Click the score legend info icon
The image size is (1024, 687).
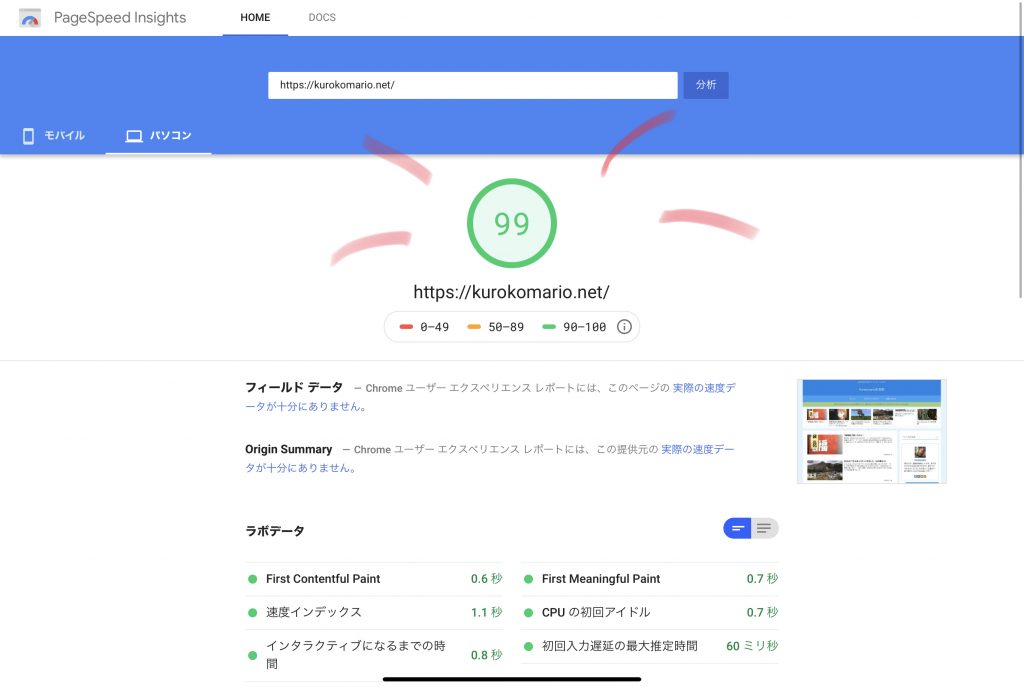click(x=624, y=327)
